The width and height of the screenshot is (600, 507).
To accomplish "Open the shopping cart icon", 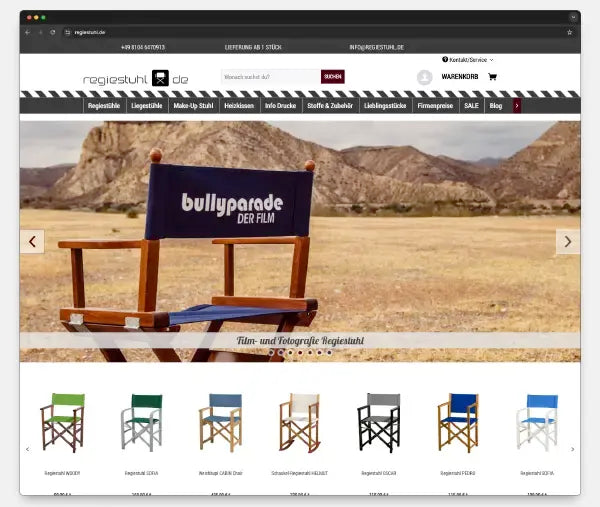I will [492, 77].
